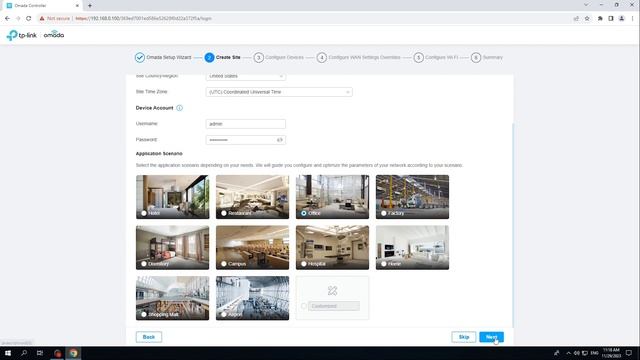Select the Hotel scenario radio button
The width and height of the screenshot is (640, 360).
(x=144, y=213)
